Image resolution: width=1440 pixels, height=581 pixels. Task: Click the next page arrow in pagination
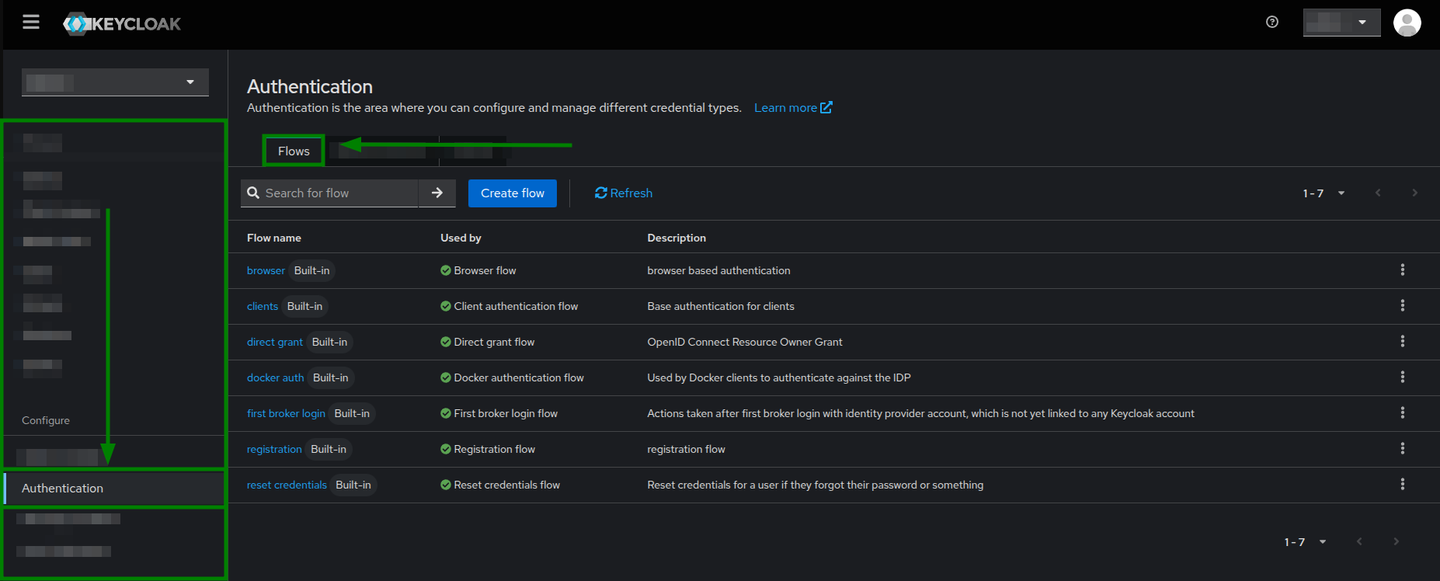click(1414, 192)
